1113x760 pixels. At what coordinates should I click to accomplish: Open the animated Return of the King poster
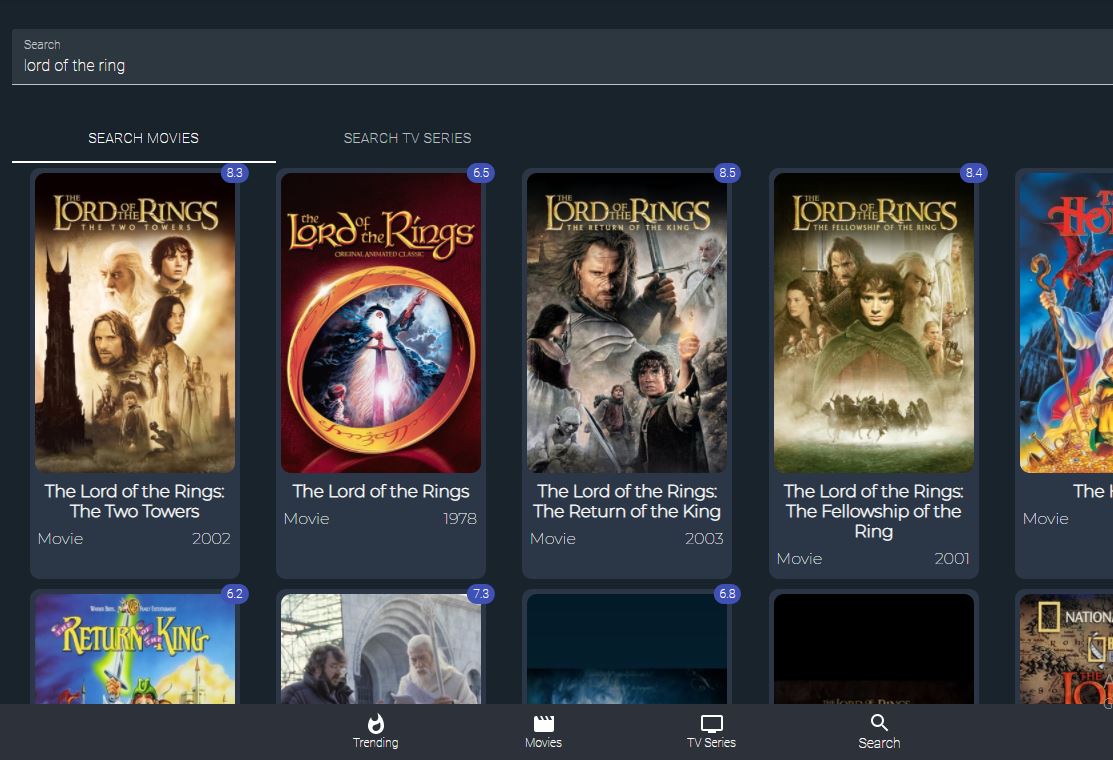click(135, 649)
